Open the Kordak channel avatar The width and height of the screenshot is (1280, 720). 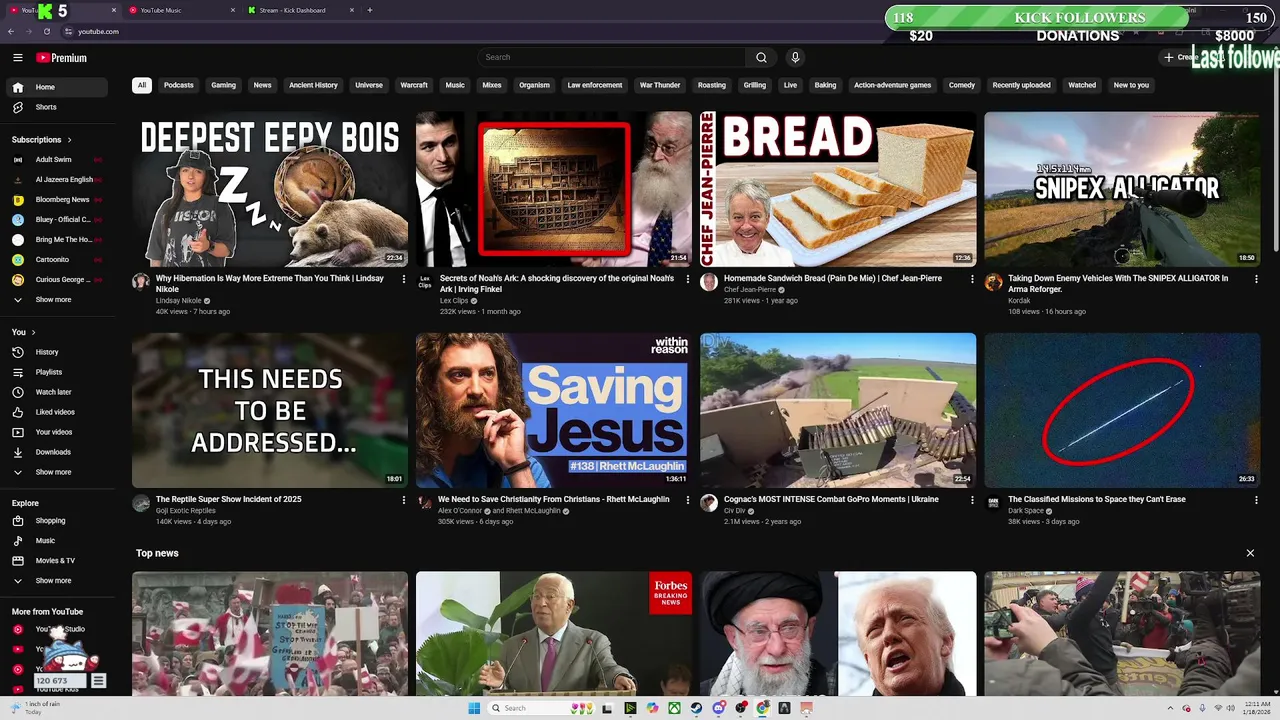coord(993,282)
